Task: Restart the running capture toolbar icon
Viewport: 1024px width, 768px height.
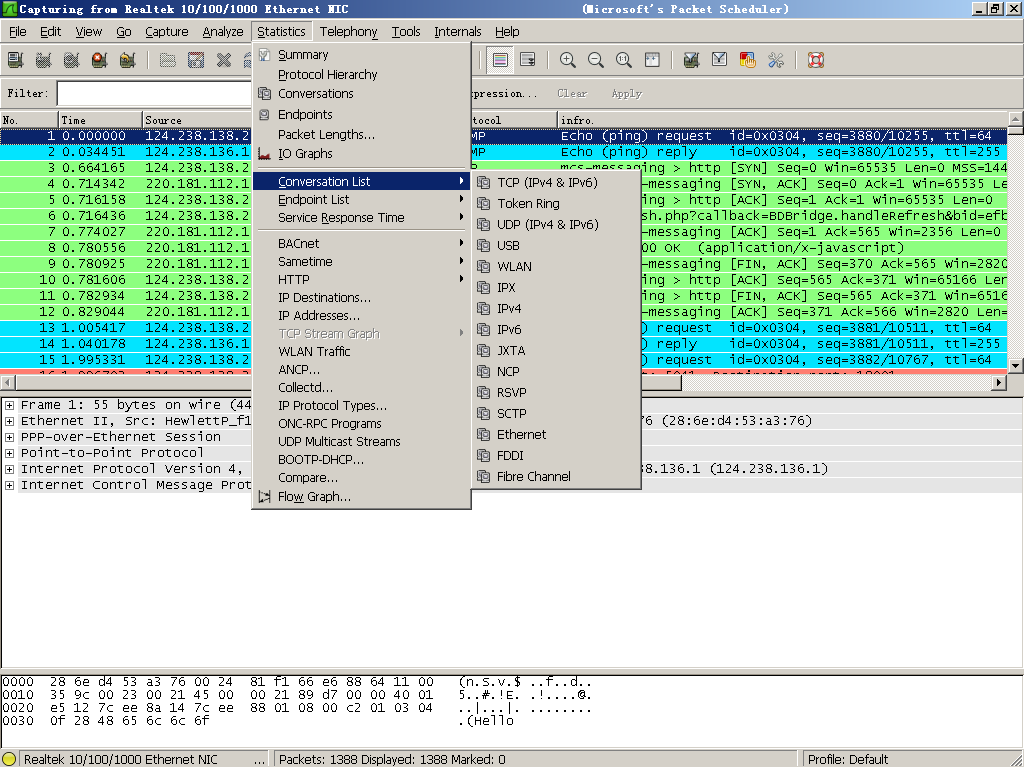Action: pos(128,60)
